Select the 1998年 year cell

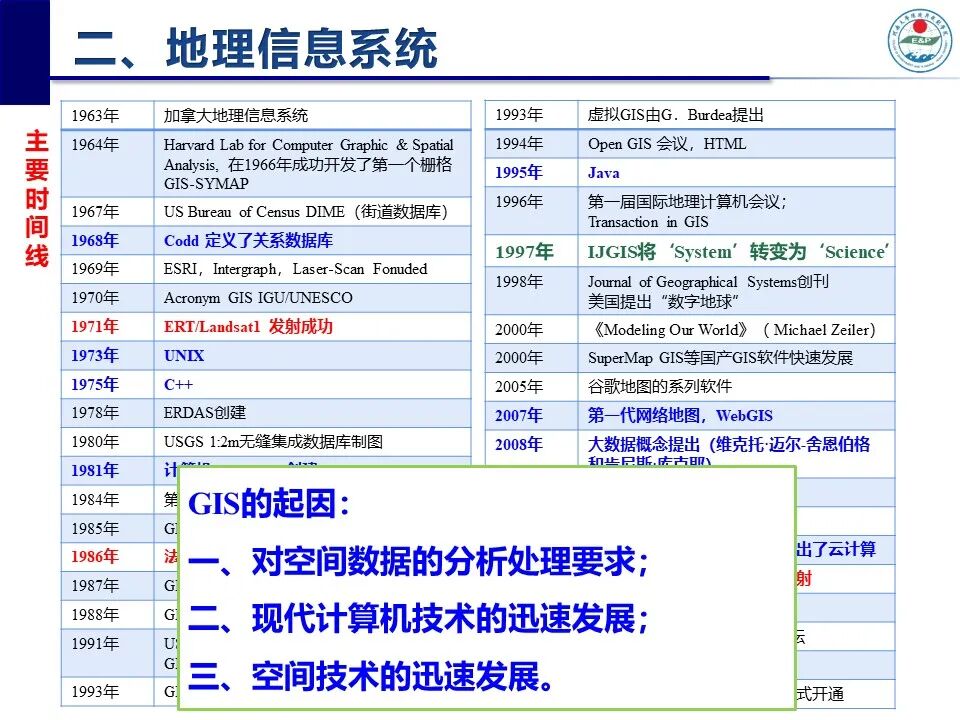(531, 291)
